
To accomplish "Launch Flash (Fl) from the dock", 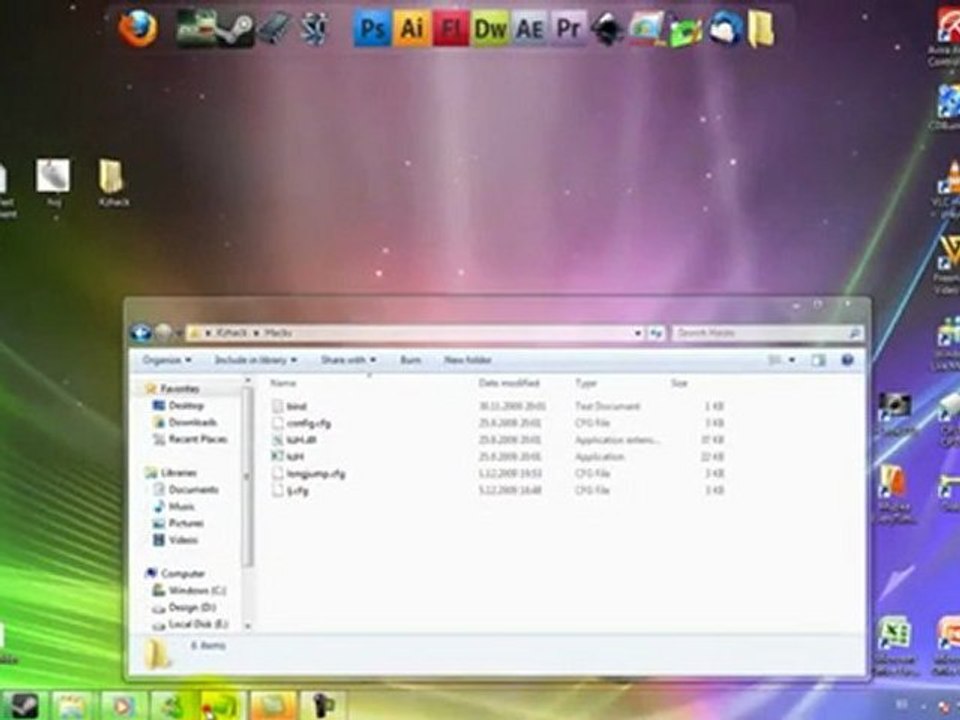I will (451, 29).
